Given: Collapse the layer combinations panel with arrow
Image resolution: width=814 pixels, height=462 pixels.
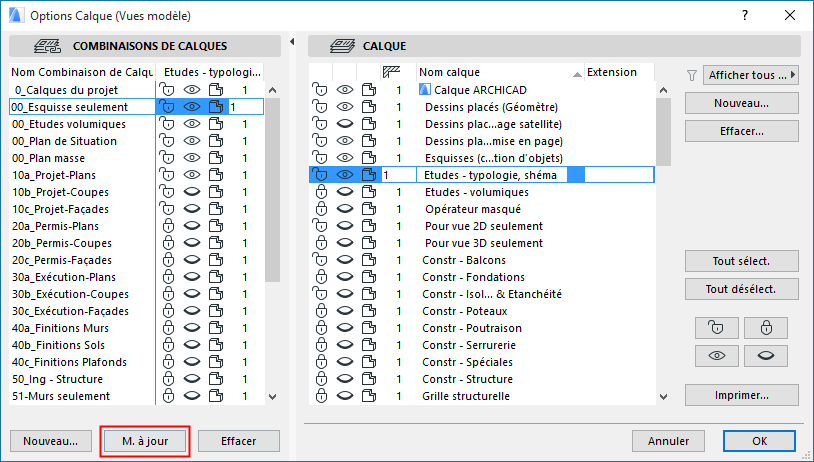Looking at the screenshot, I should pyautogui.click(x=291, y=42).
